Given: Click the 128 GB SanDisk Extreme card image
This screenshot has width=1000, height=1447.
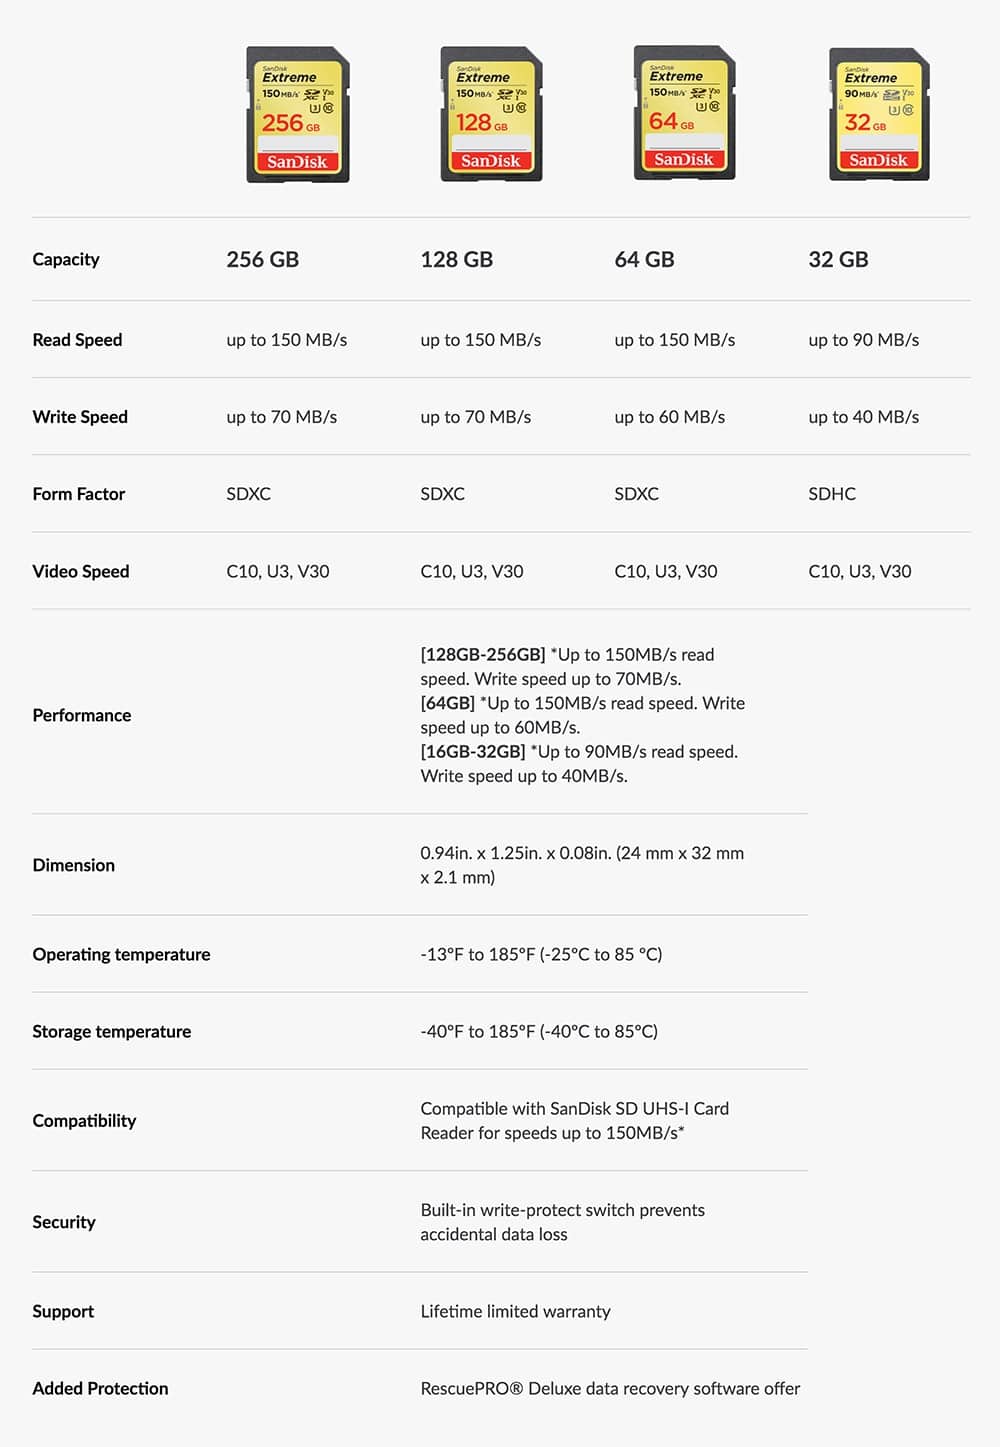Looking at the screenshot, I should point(492,114).
